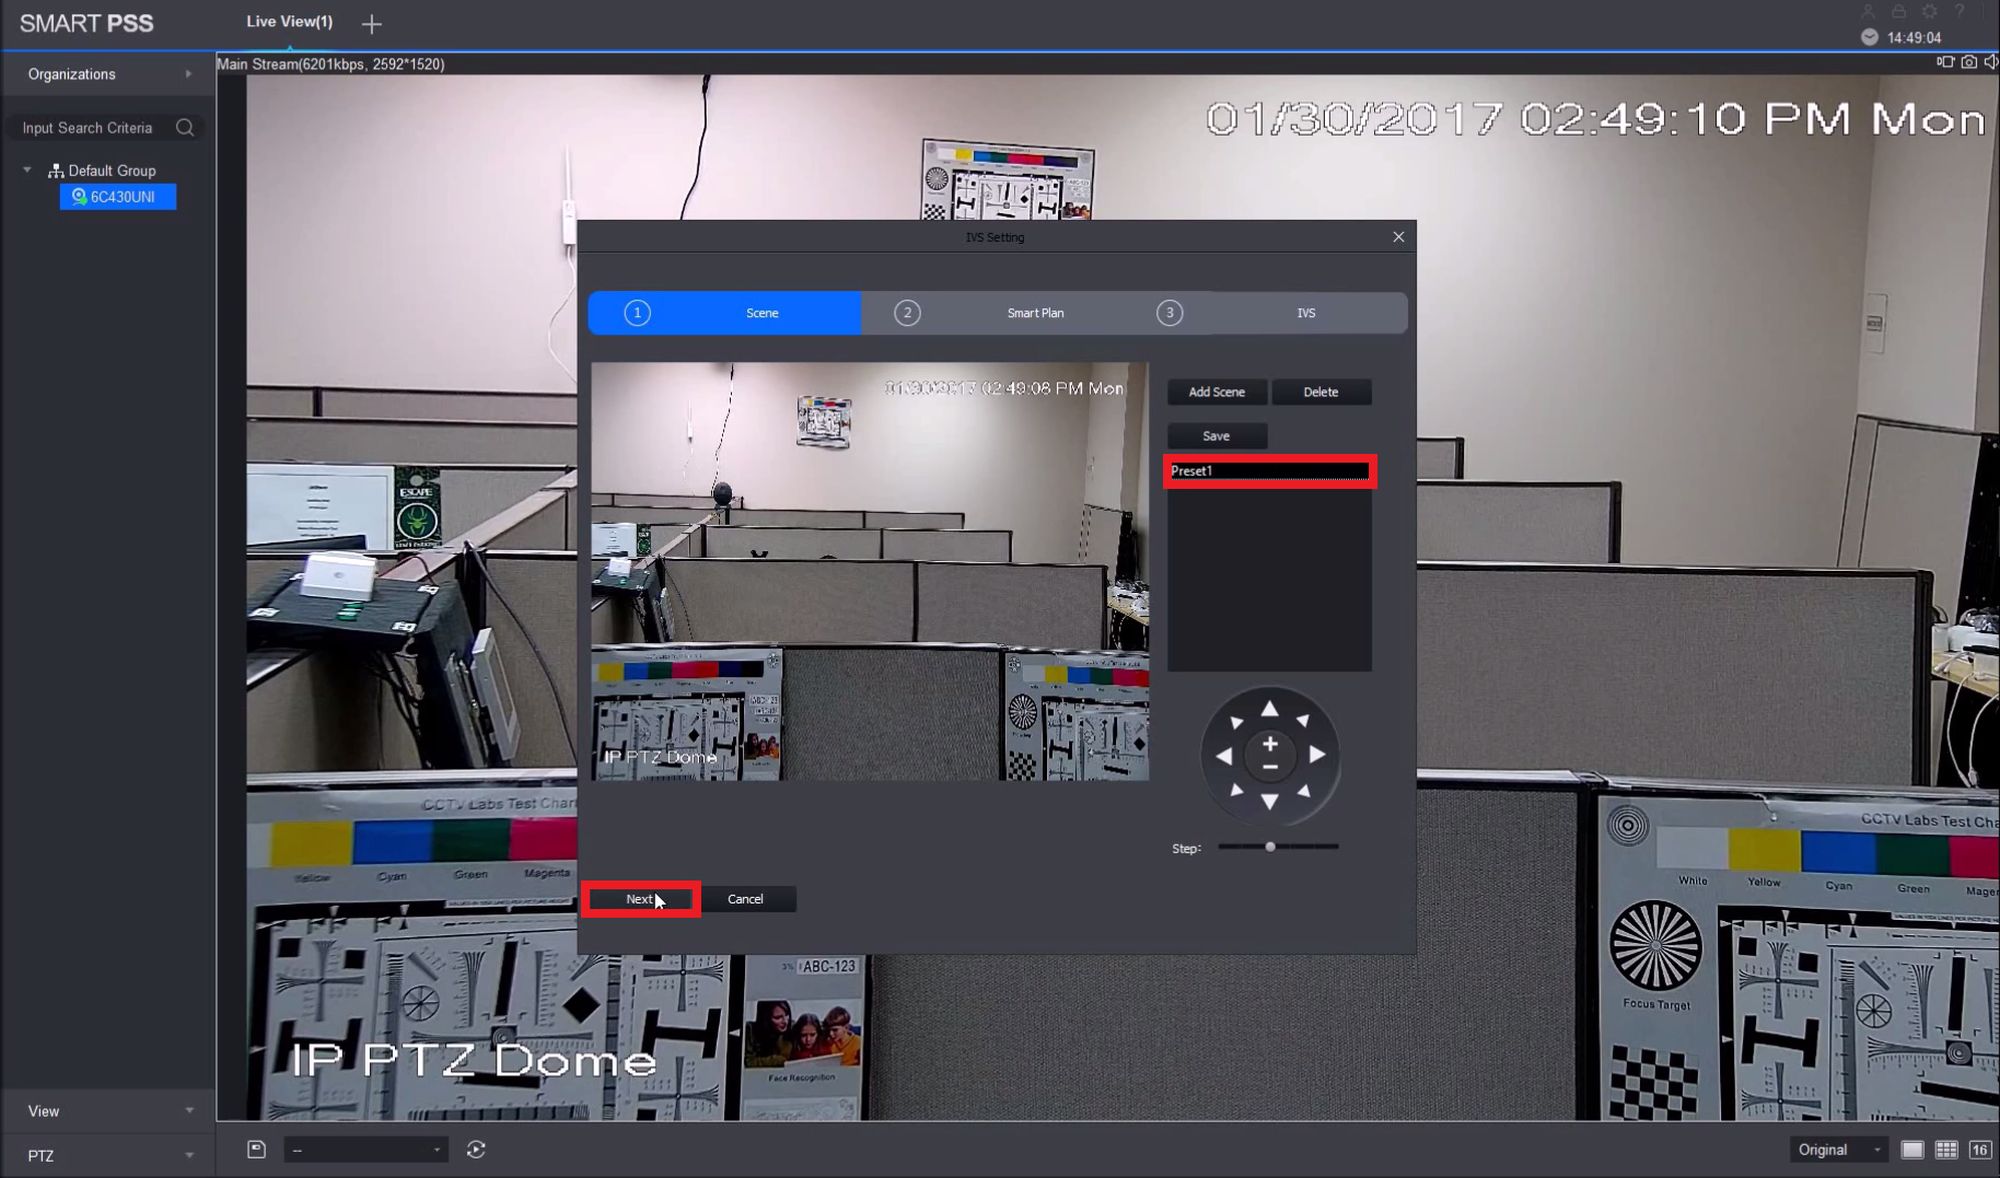
Task: Switch to 9-split grid layout
Action: coord(1946,1150)
